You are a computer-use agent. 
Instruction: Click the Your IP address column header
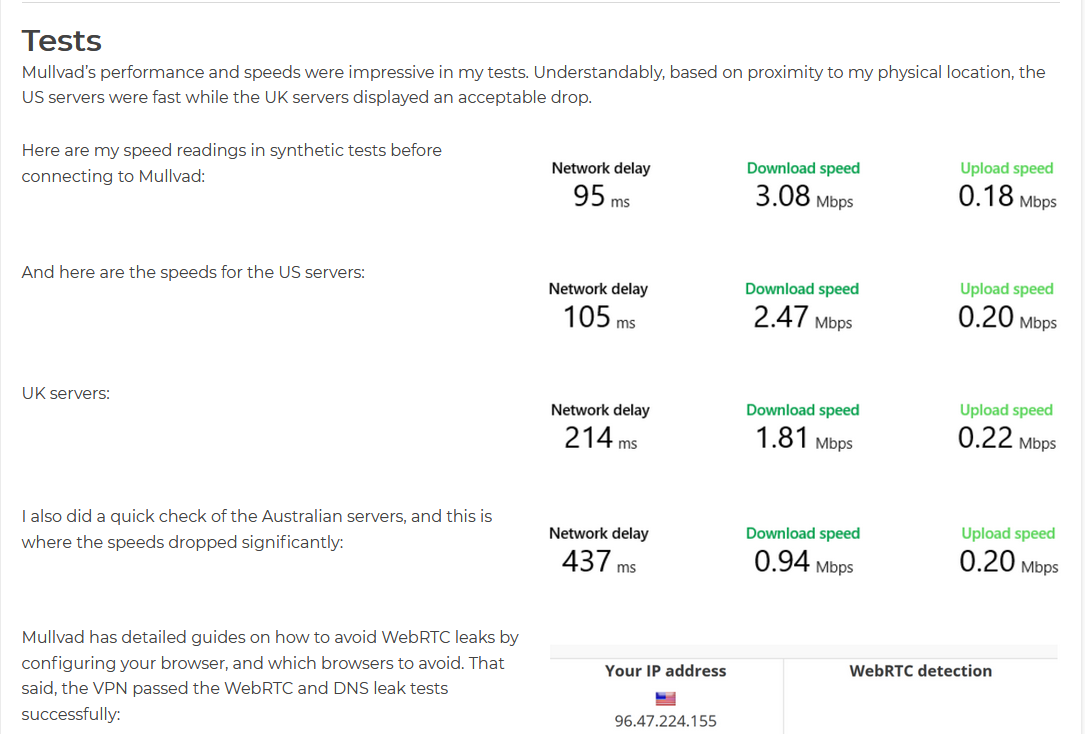click(666, 671)
